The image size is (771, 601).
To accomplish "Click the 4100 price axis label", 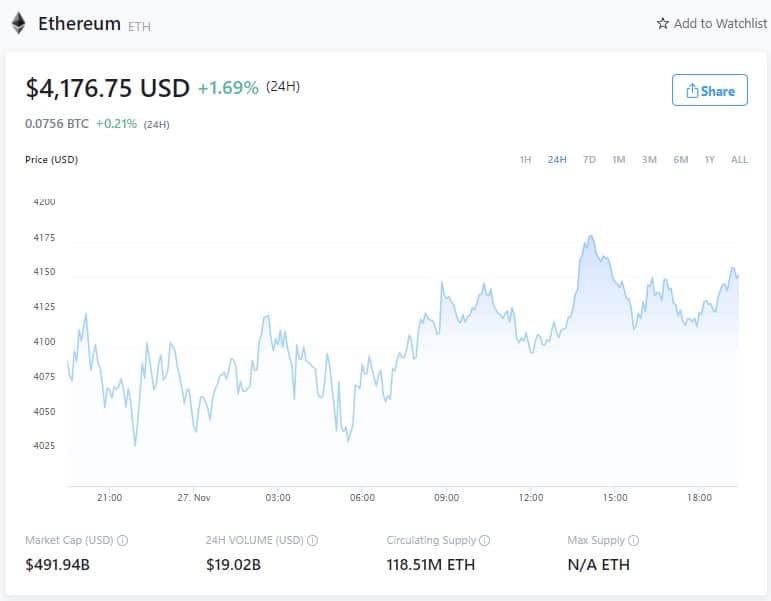I will pos(44,341).
